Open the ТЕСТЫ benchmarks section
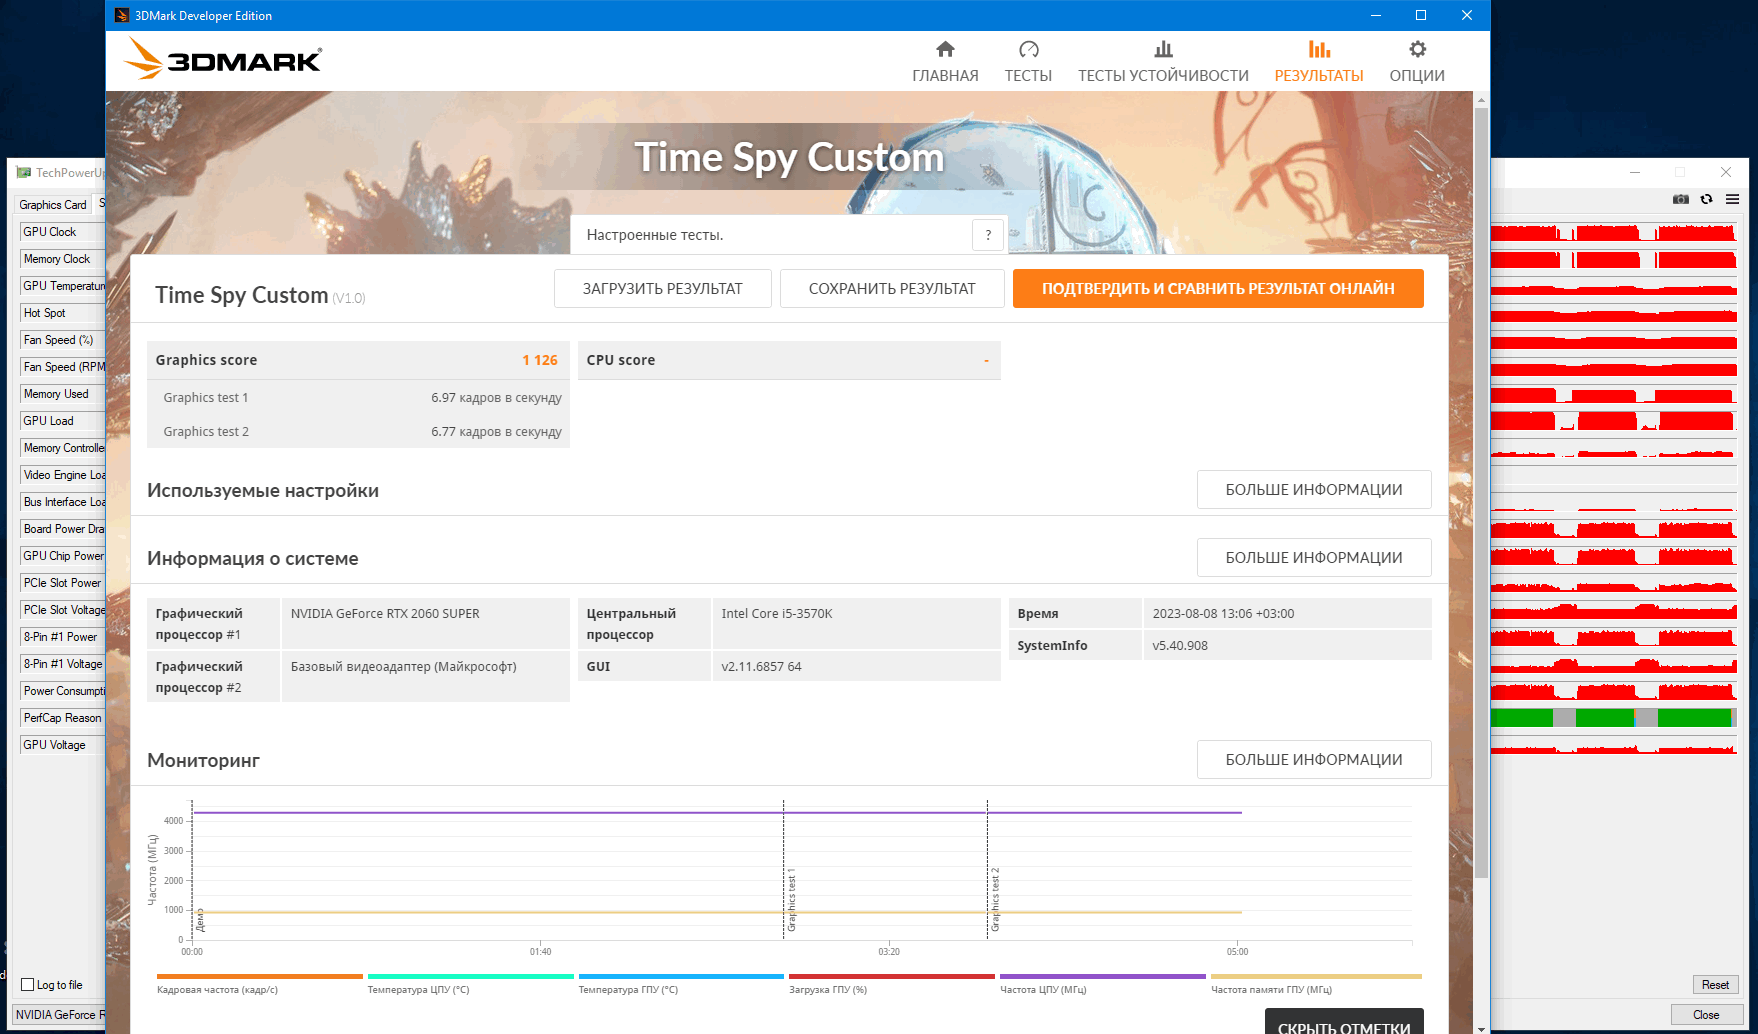Screen dimensions: 1758x1034 coord(1028,62)
